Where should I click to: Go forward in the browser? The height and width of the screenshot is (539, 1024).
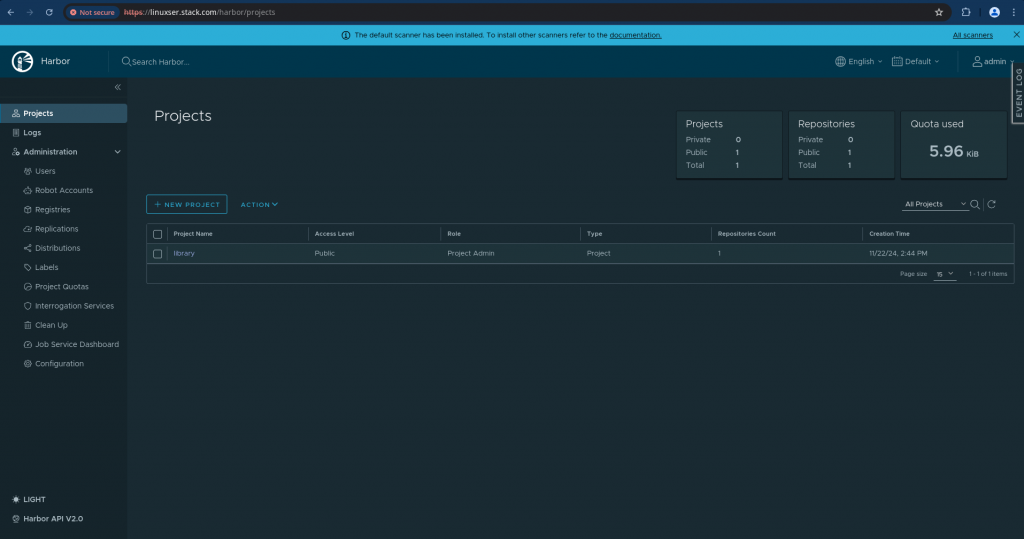pos(29,12)
